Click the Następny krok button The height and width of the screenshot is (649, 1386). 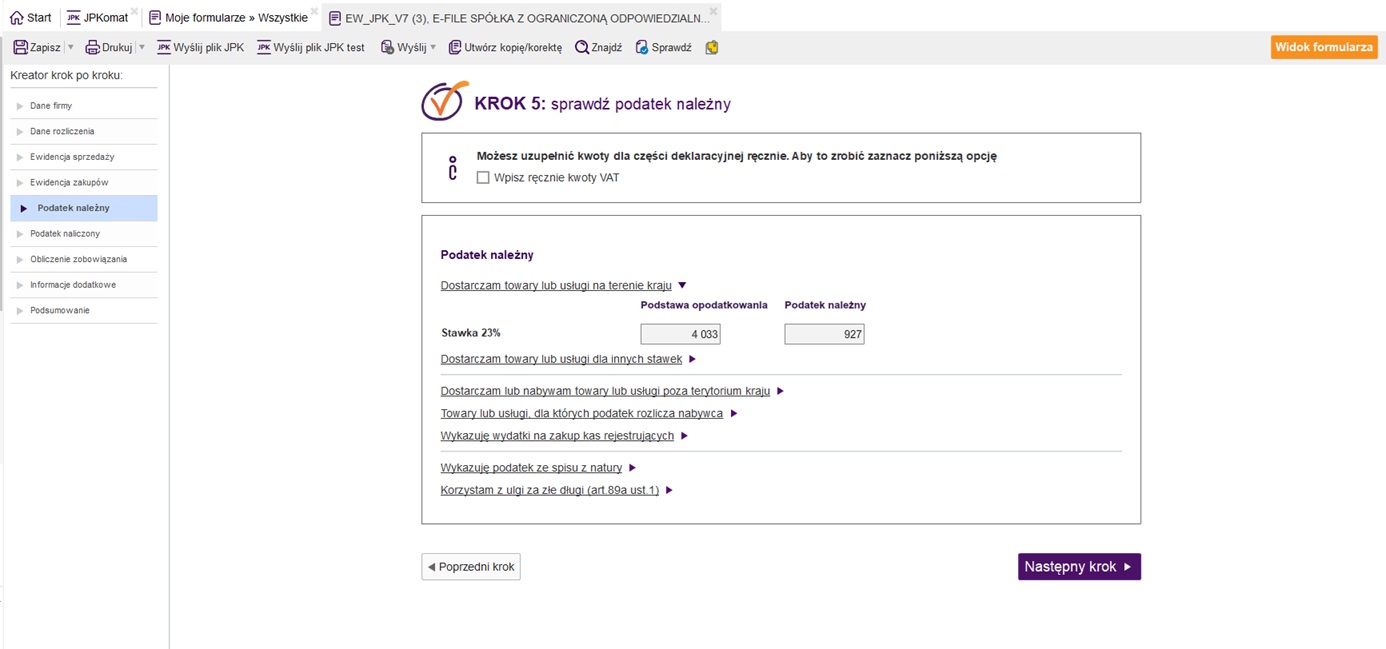pyautogui.click(x=1078, y=567)
